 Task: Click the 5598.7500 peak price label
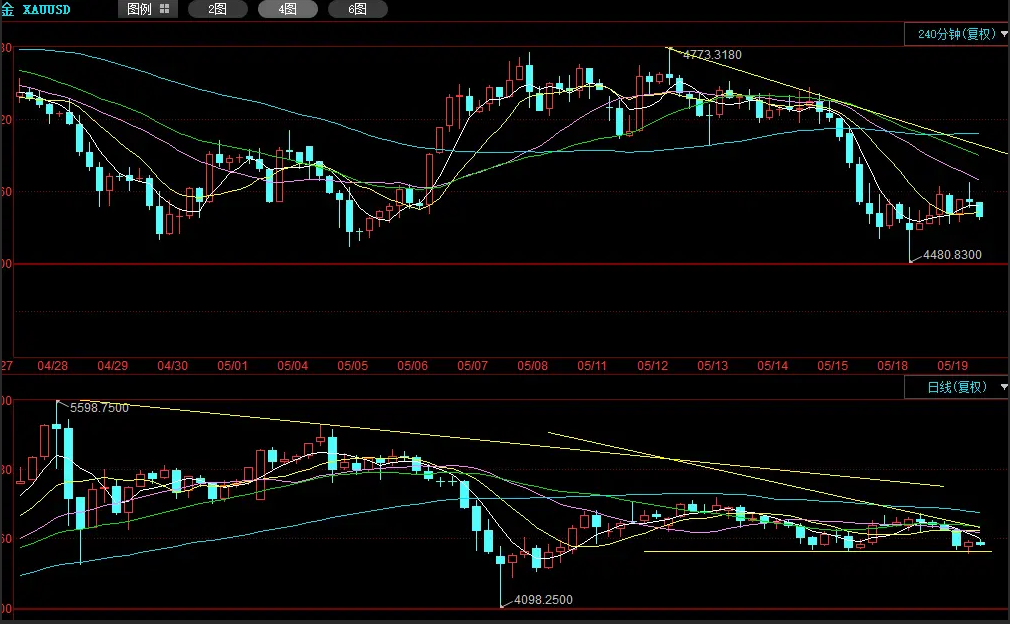(99, 408)
